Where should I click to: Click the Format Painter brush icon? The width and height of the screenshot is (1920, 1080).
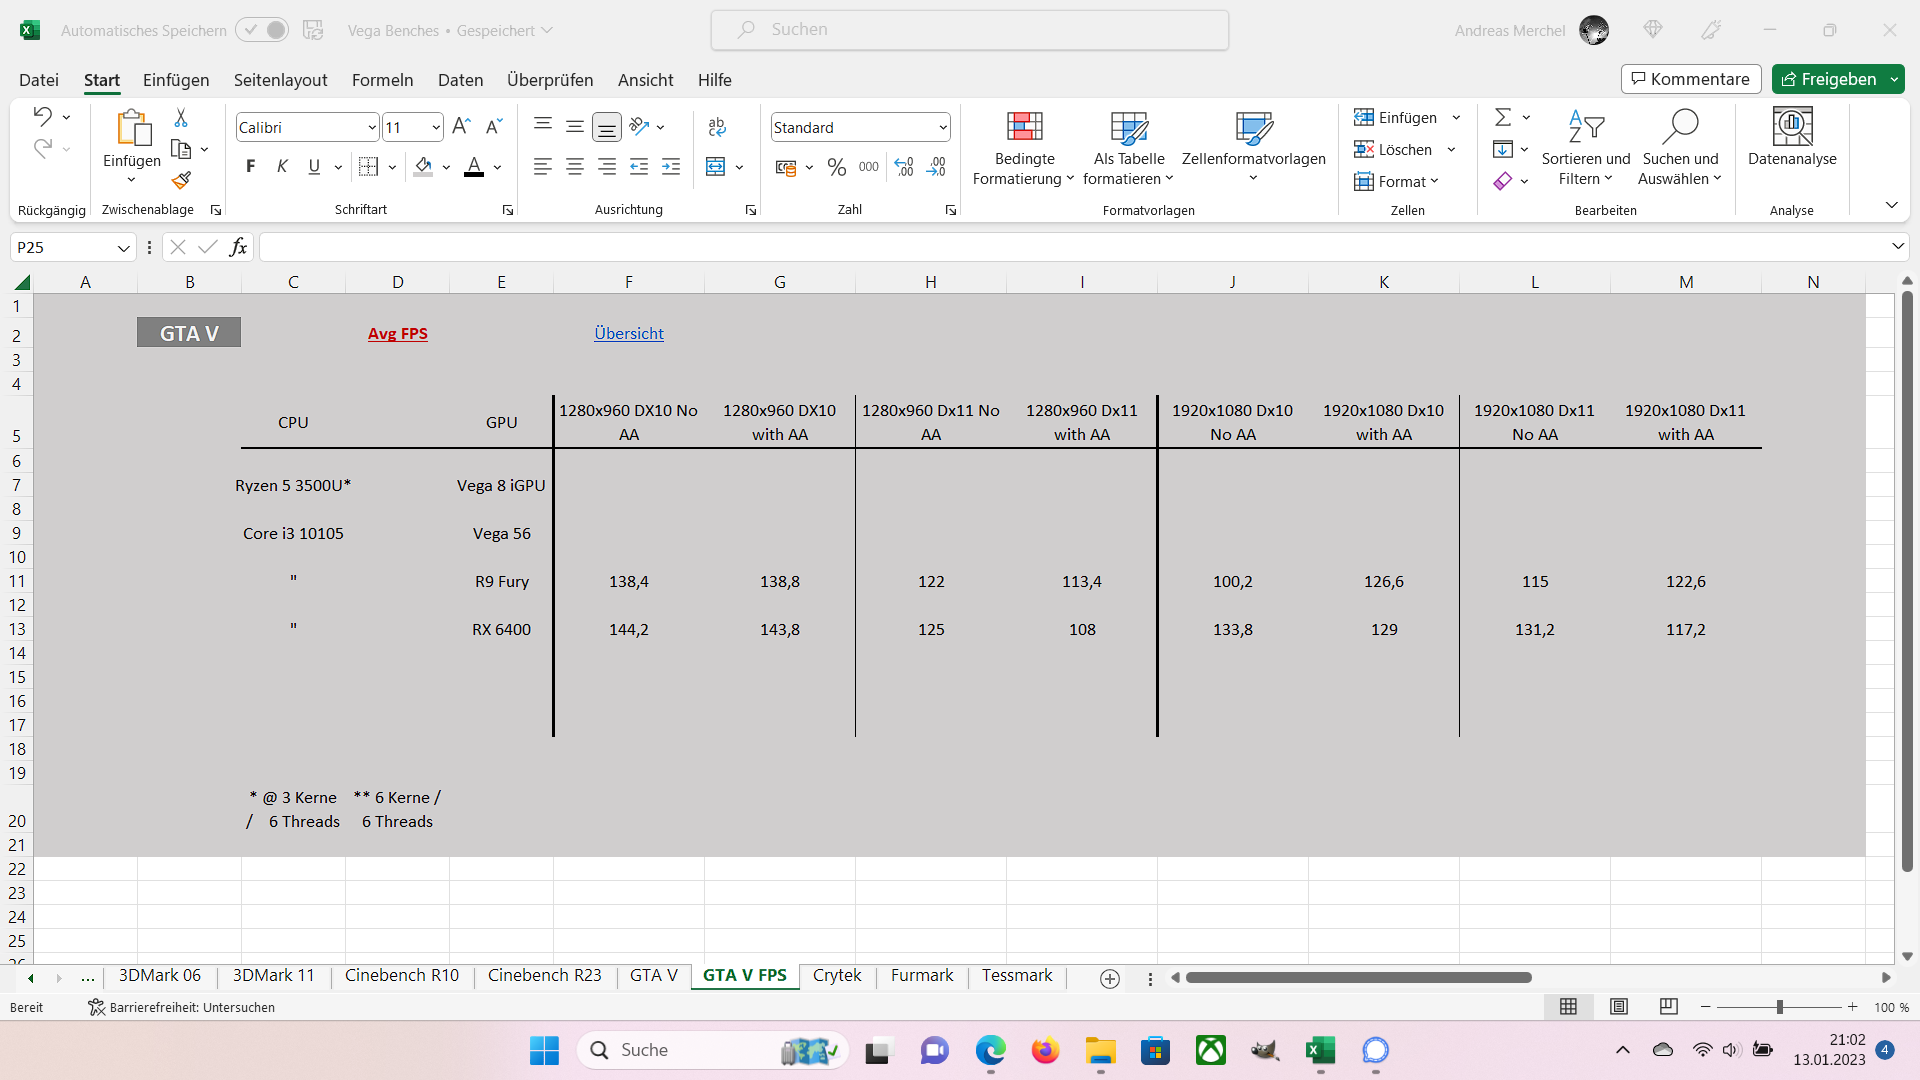click(181, 181)
